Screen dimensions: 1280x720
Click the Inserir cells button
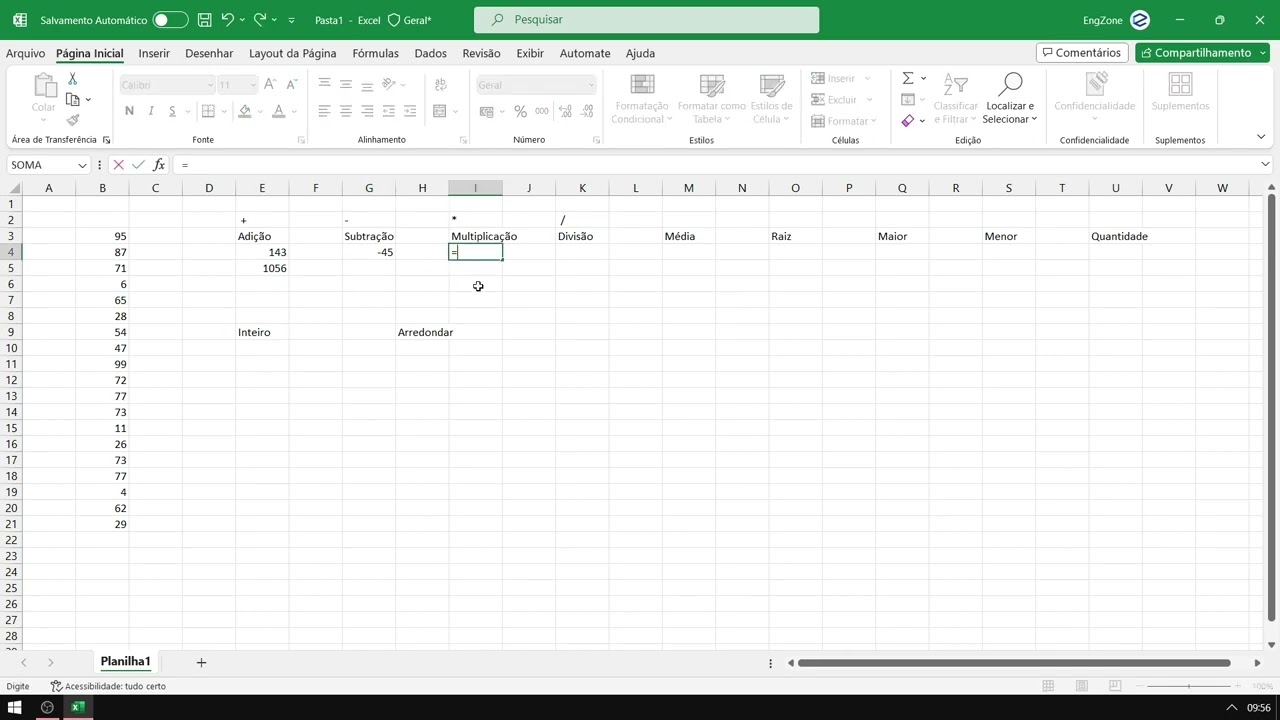click(x=840, y=78)
